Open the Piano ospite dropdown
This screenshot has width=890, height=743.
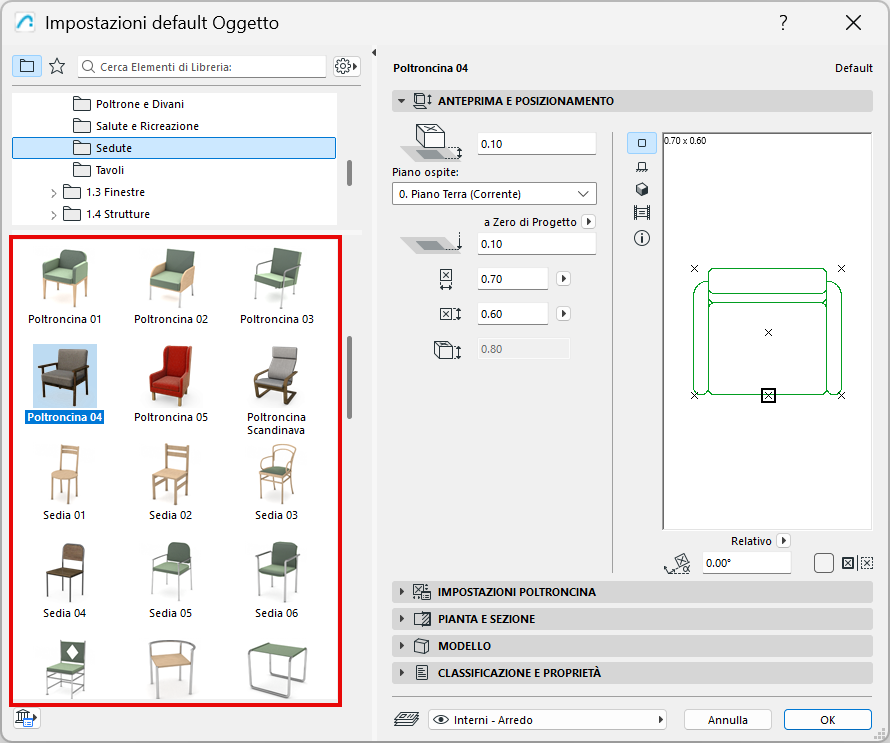click(x=494, y=194)
